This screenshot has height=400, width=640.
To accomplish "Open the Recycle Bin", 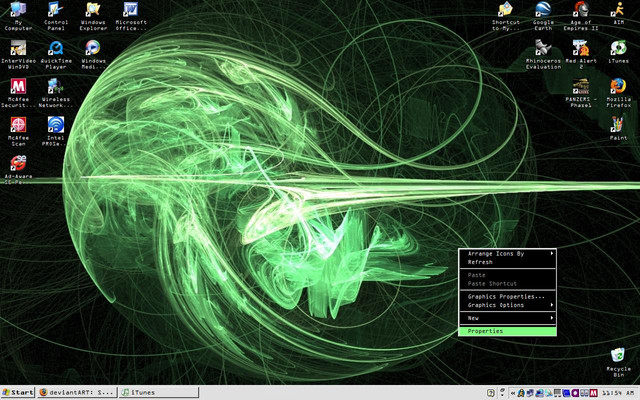I will coord(618,357).
